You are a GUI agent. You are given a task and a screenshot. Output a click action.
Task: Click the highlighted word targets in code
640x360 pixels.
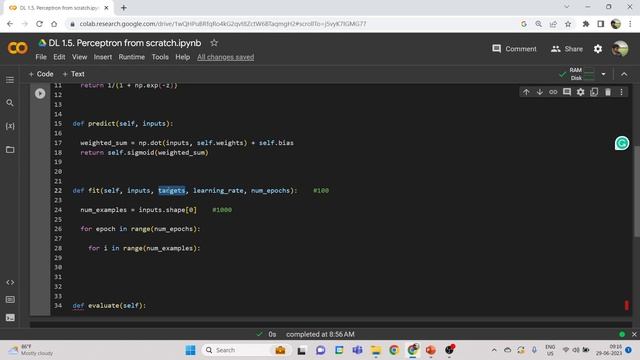click(x=172, y=191)
